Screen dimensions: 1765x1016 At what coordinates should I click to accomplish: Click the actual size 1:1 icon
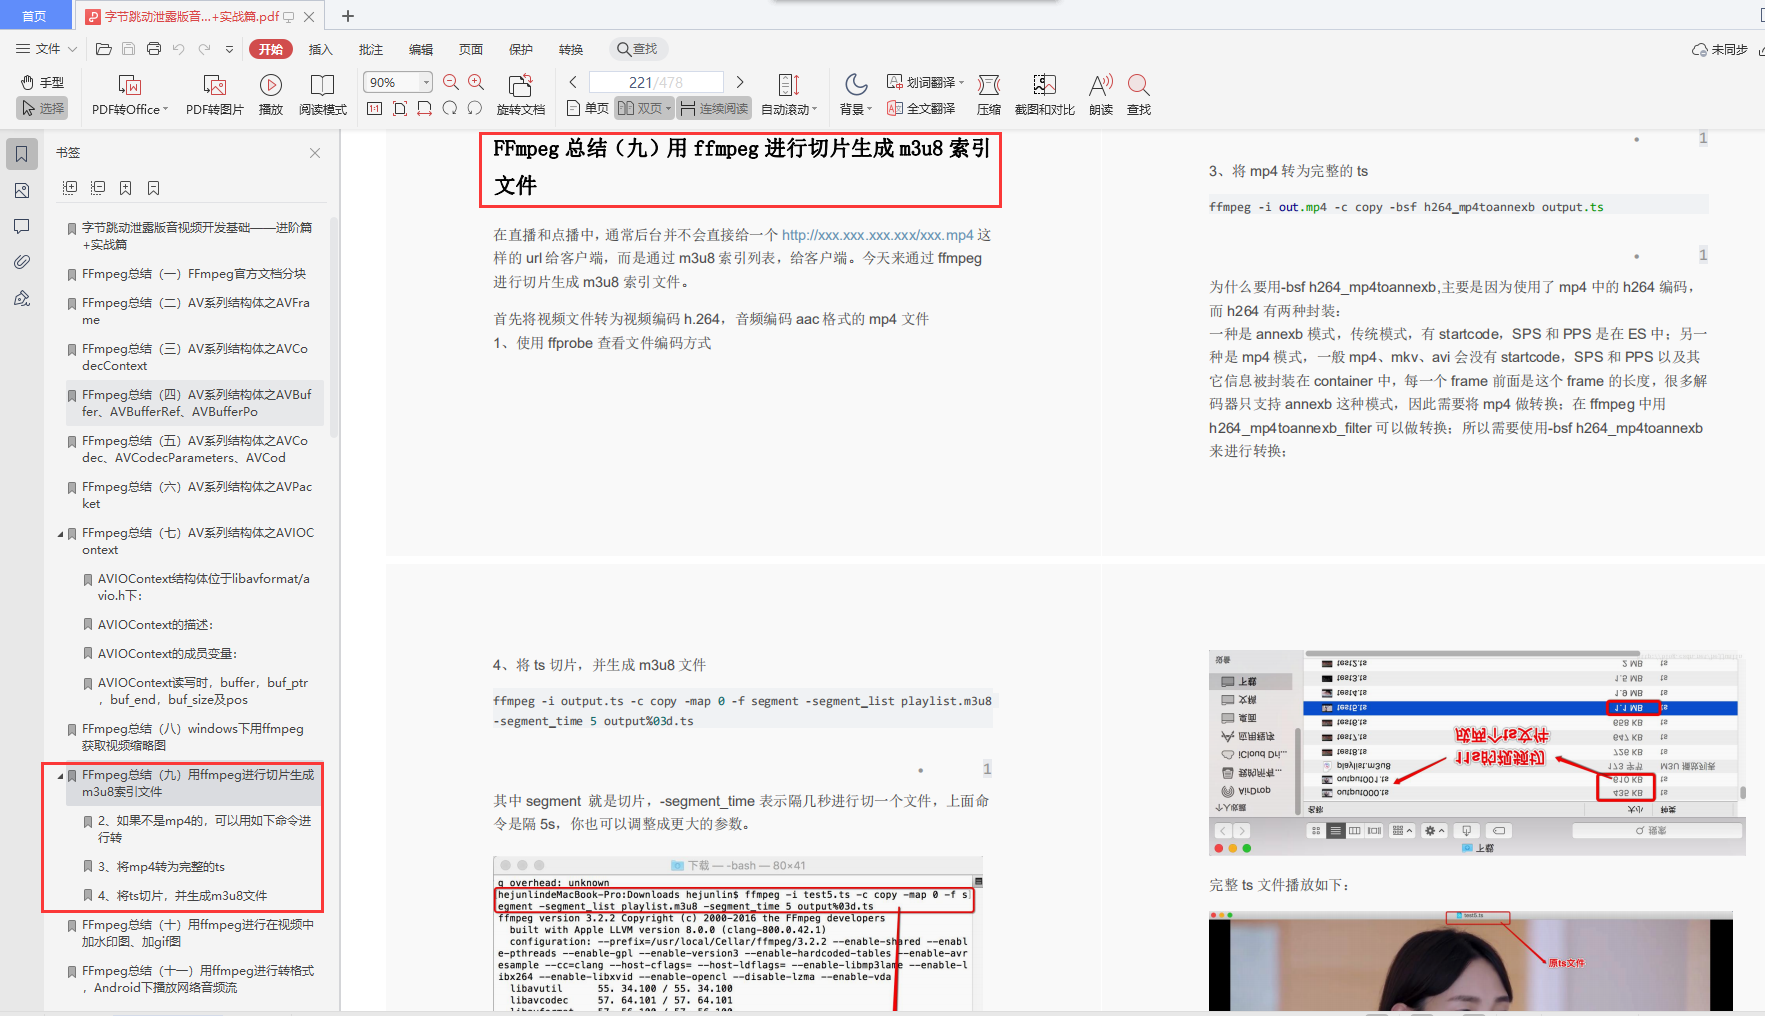375,108
